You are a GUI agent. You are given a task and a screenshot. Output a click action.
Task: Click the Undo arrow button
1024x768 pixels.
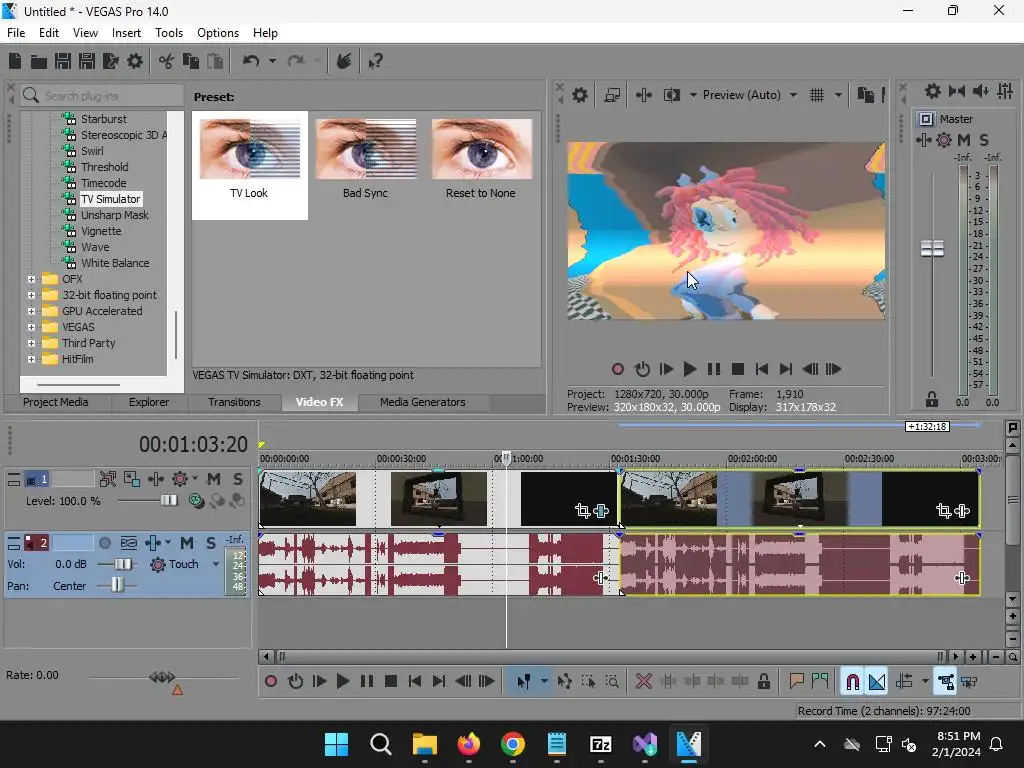[x=251, y=61]
